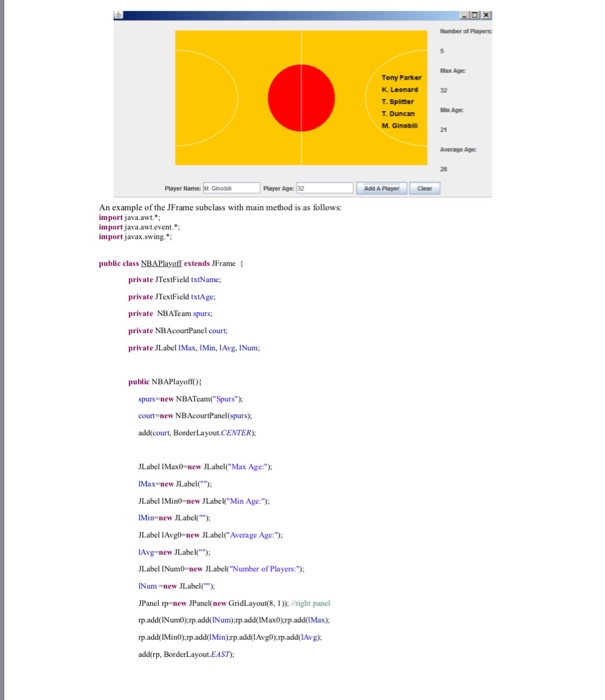The width and height of the screenshot is (605, 700).
Task: Click the T. Splitter name on court
Action: [398, 102]
